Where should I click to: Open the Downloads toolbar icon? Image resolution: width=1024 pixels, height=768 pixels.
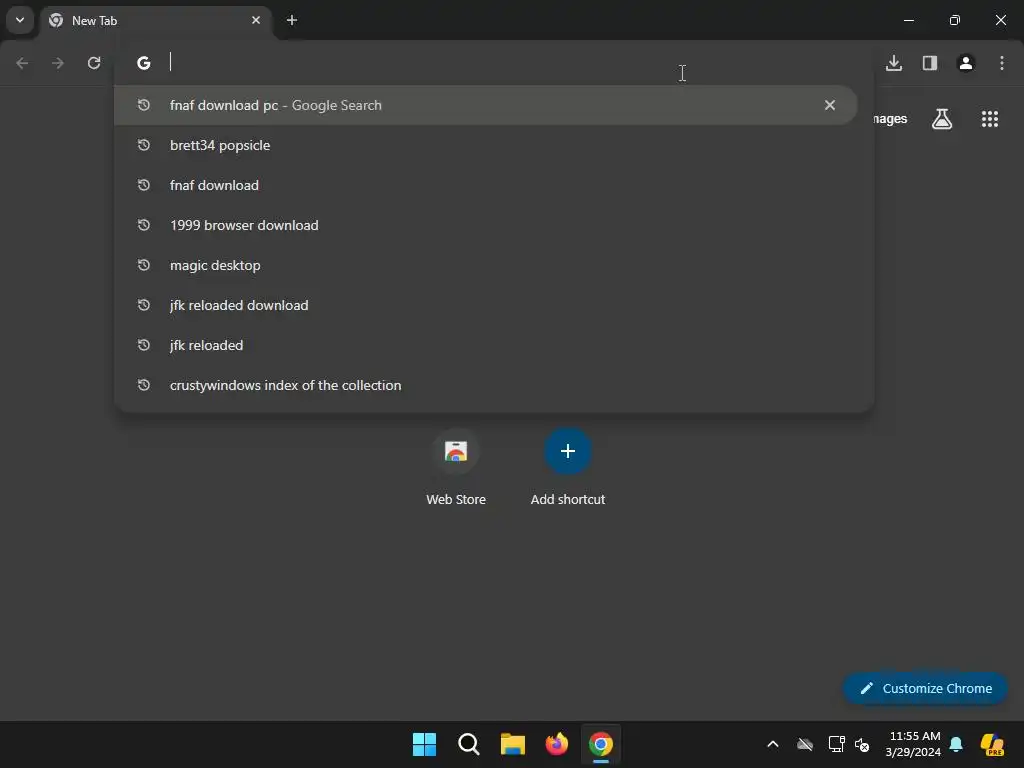(x=894, y=63)
